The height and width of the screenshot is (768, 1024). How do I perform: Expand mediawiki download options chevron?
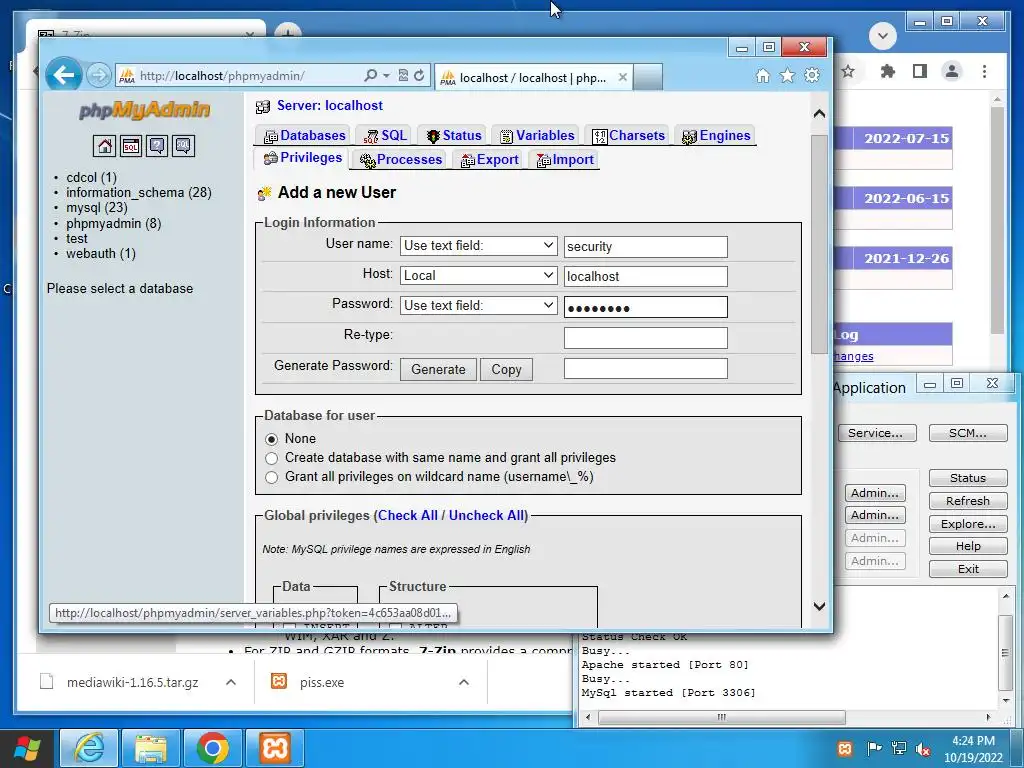tap(231, 682)
